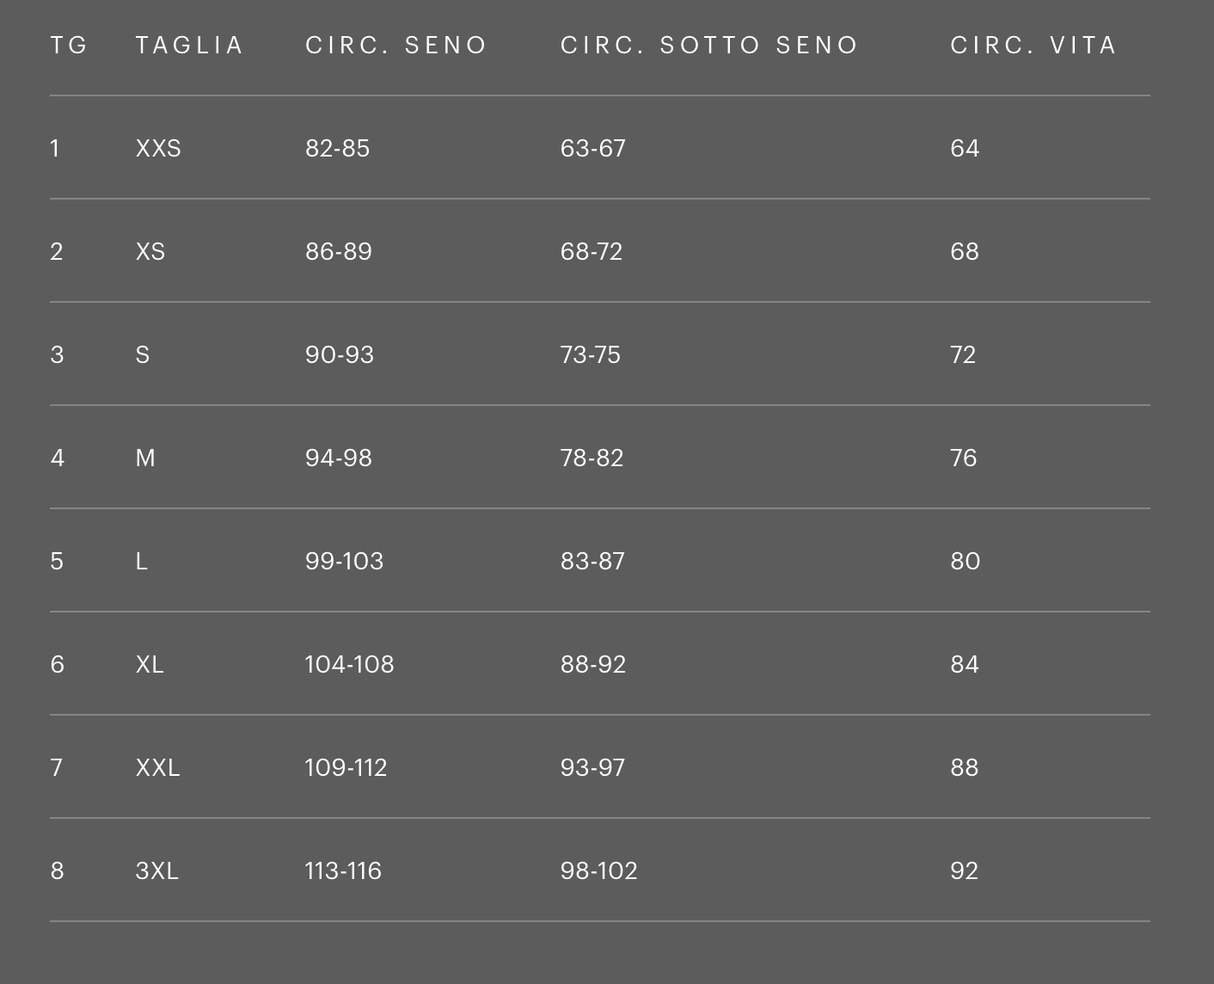
Task: Click underbust value 88-92
Action: (x=593, y=664)
